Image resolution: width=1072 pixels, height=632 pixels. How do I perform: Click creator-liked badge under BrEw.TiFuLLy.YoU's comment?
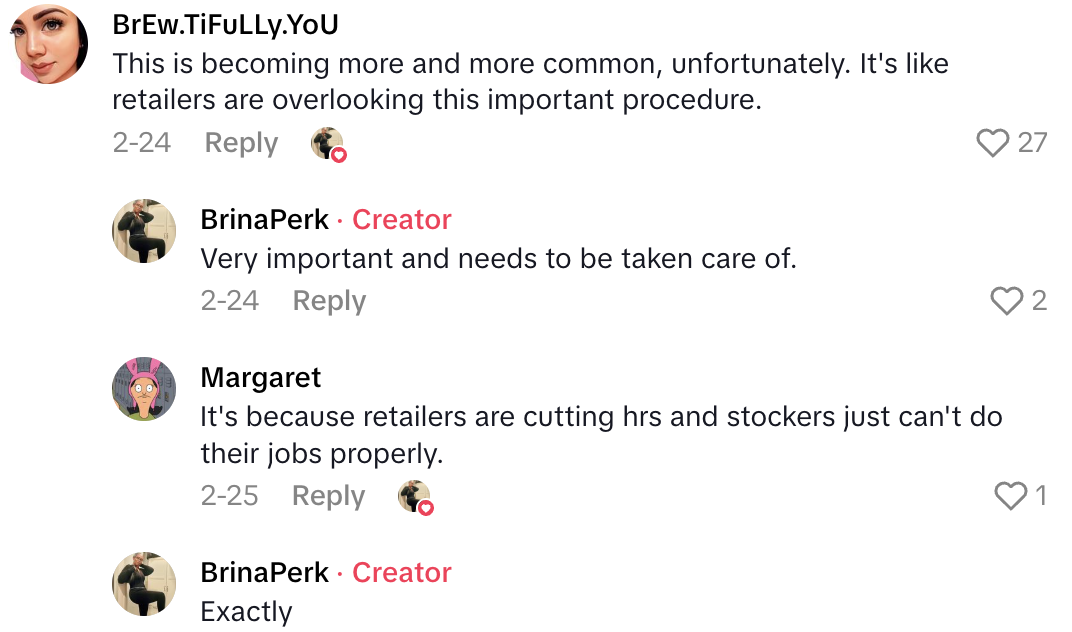[x=328, y=145]
